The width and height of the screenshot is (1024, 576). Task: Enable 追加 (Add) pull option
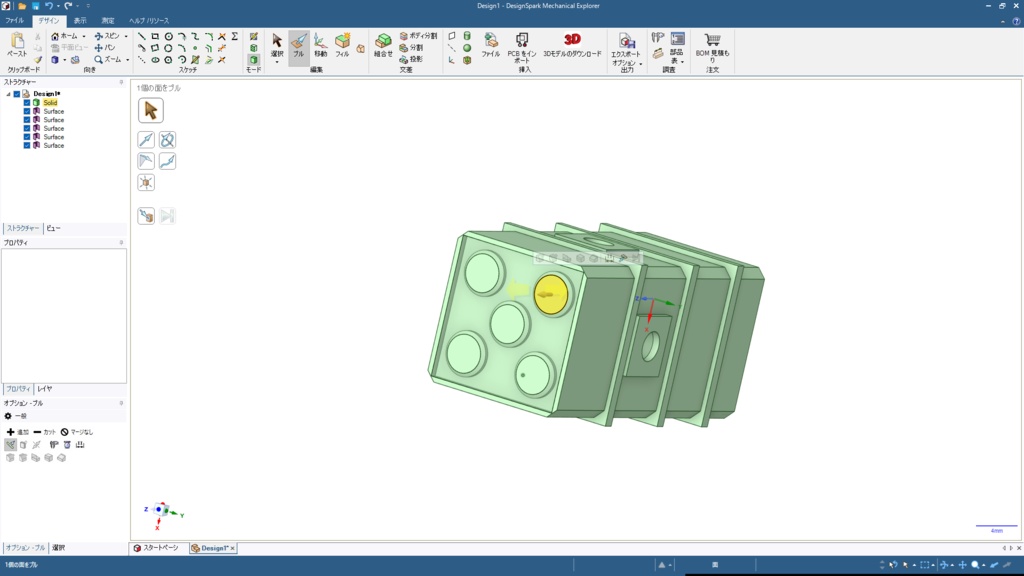pyautogui.click(x=18, y=432)
